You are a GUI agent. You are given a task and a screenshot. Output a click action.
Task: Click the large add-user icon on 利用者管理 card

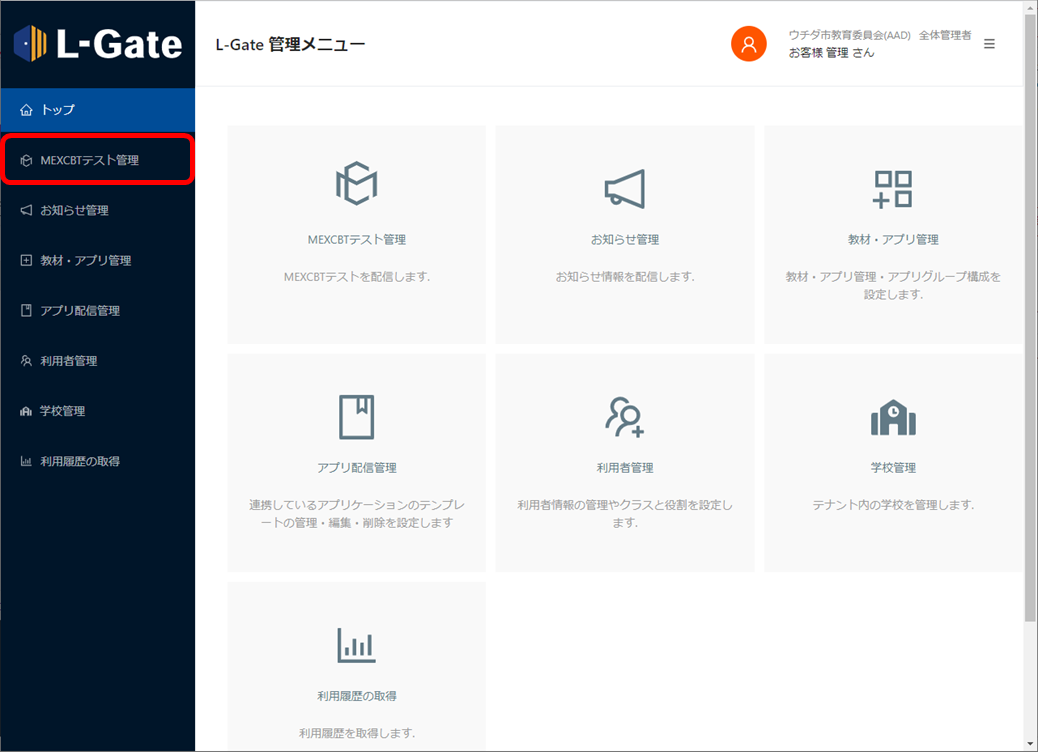tap(624, 417)
